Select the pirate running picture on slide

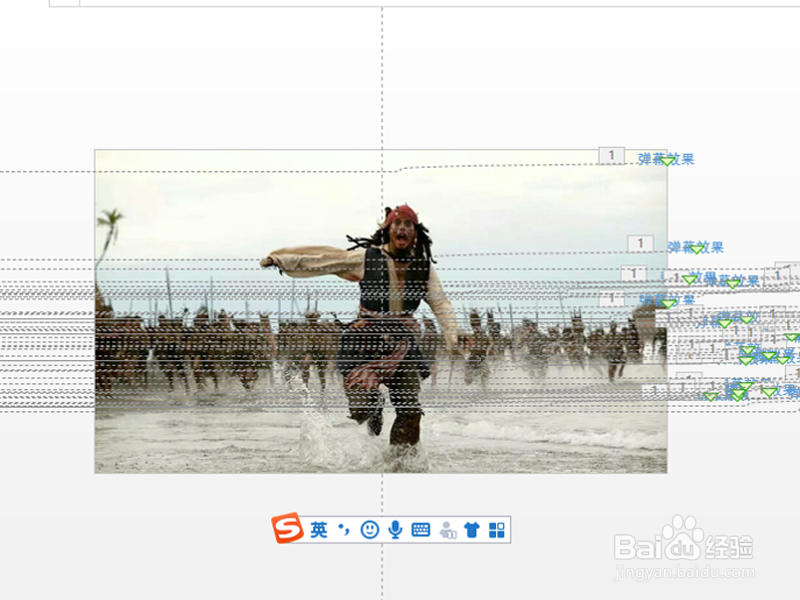tap(381, 311)
